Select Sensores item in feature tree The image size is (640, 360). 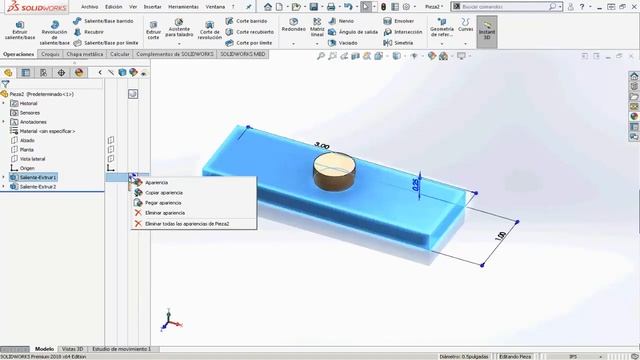(x=25, y=113)
